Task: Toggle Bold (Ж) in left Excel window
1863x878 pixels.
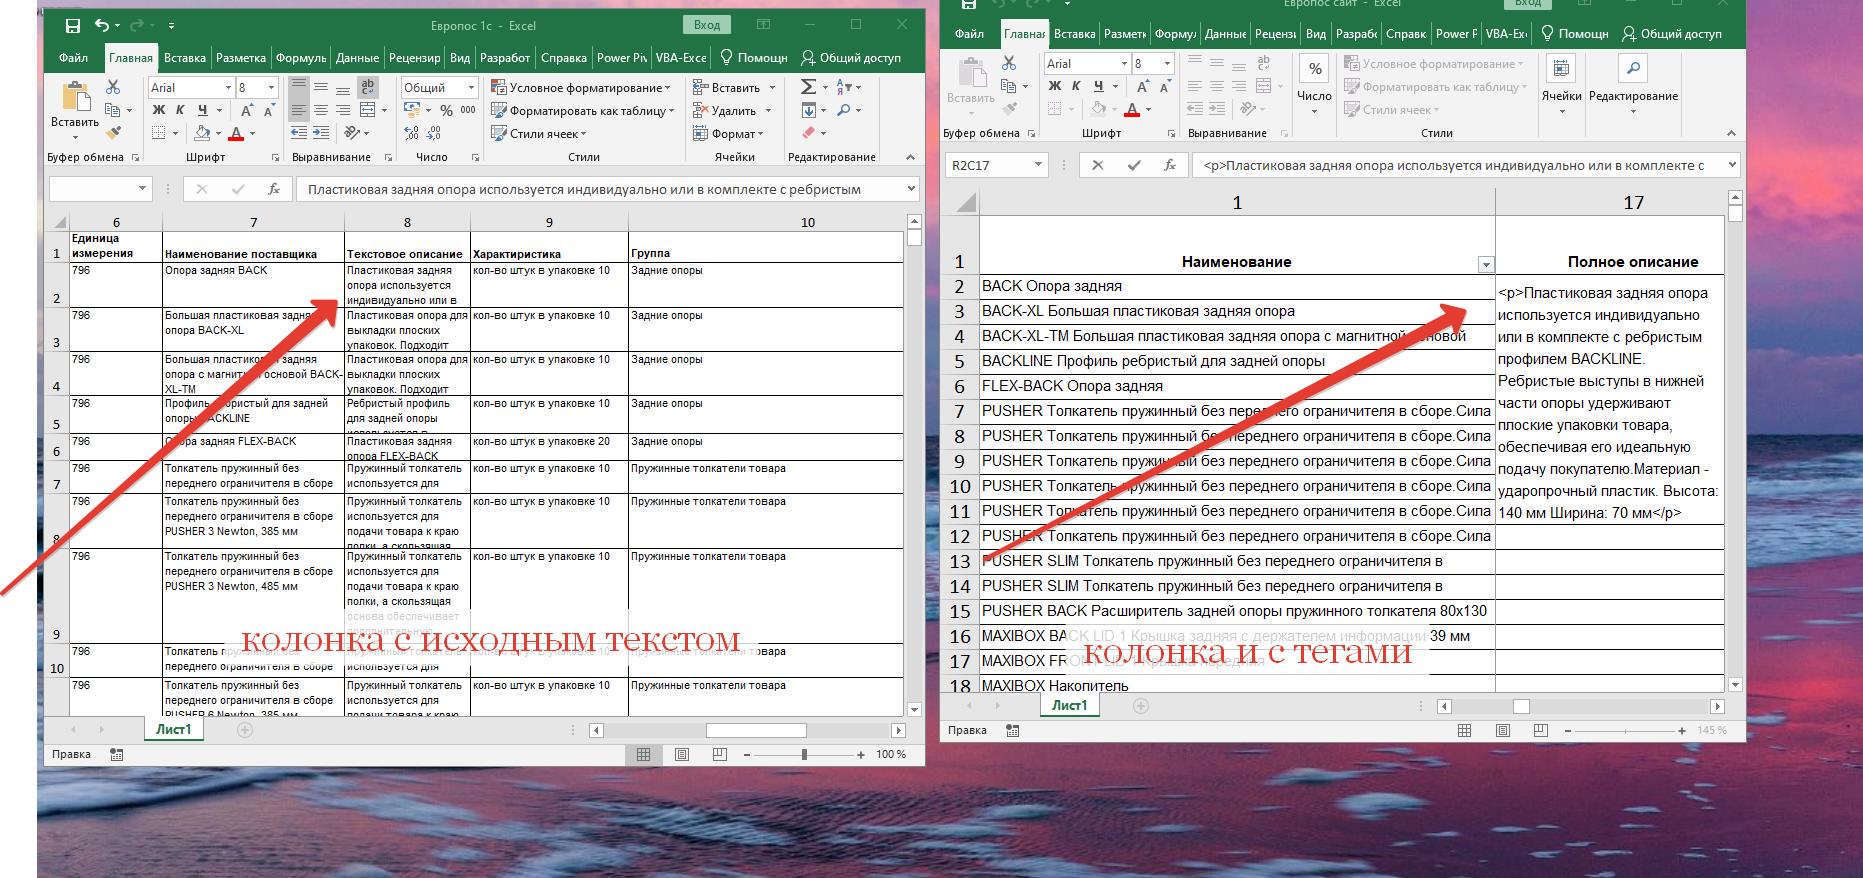Action: tap(158, 110)
